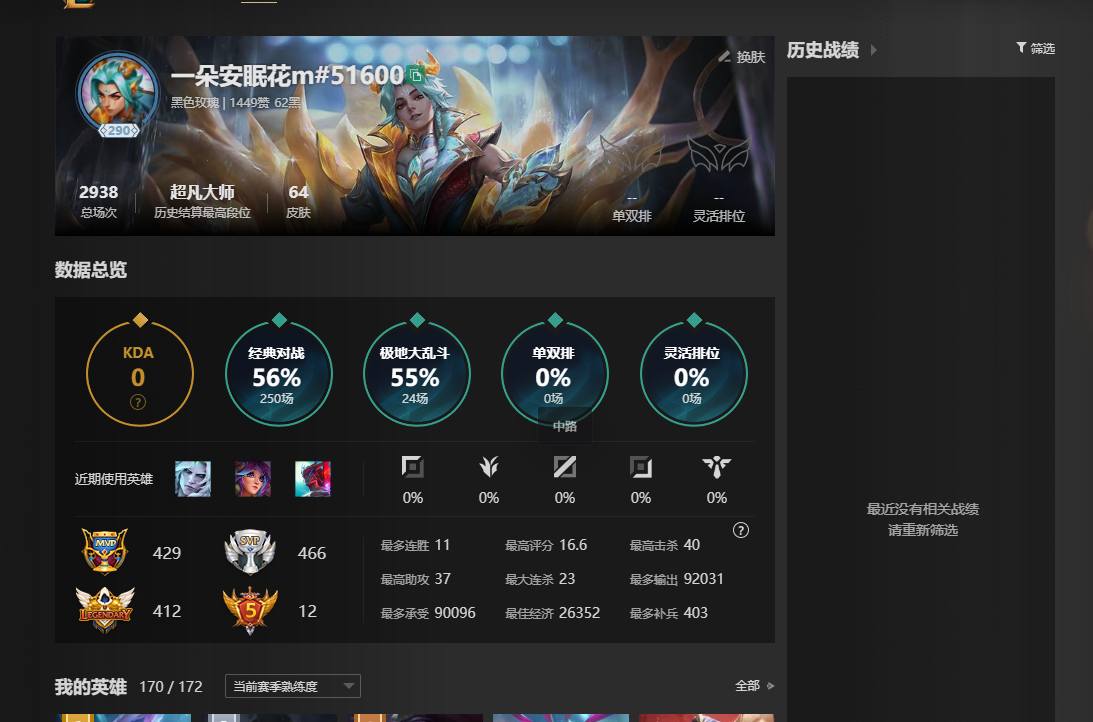Click the 黑色玫瑰 server info line
Image resolution: width=1093 pixels, height=722 pixels.
[236, 102]
